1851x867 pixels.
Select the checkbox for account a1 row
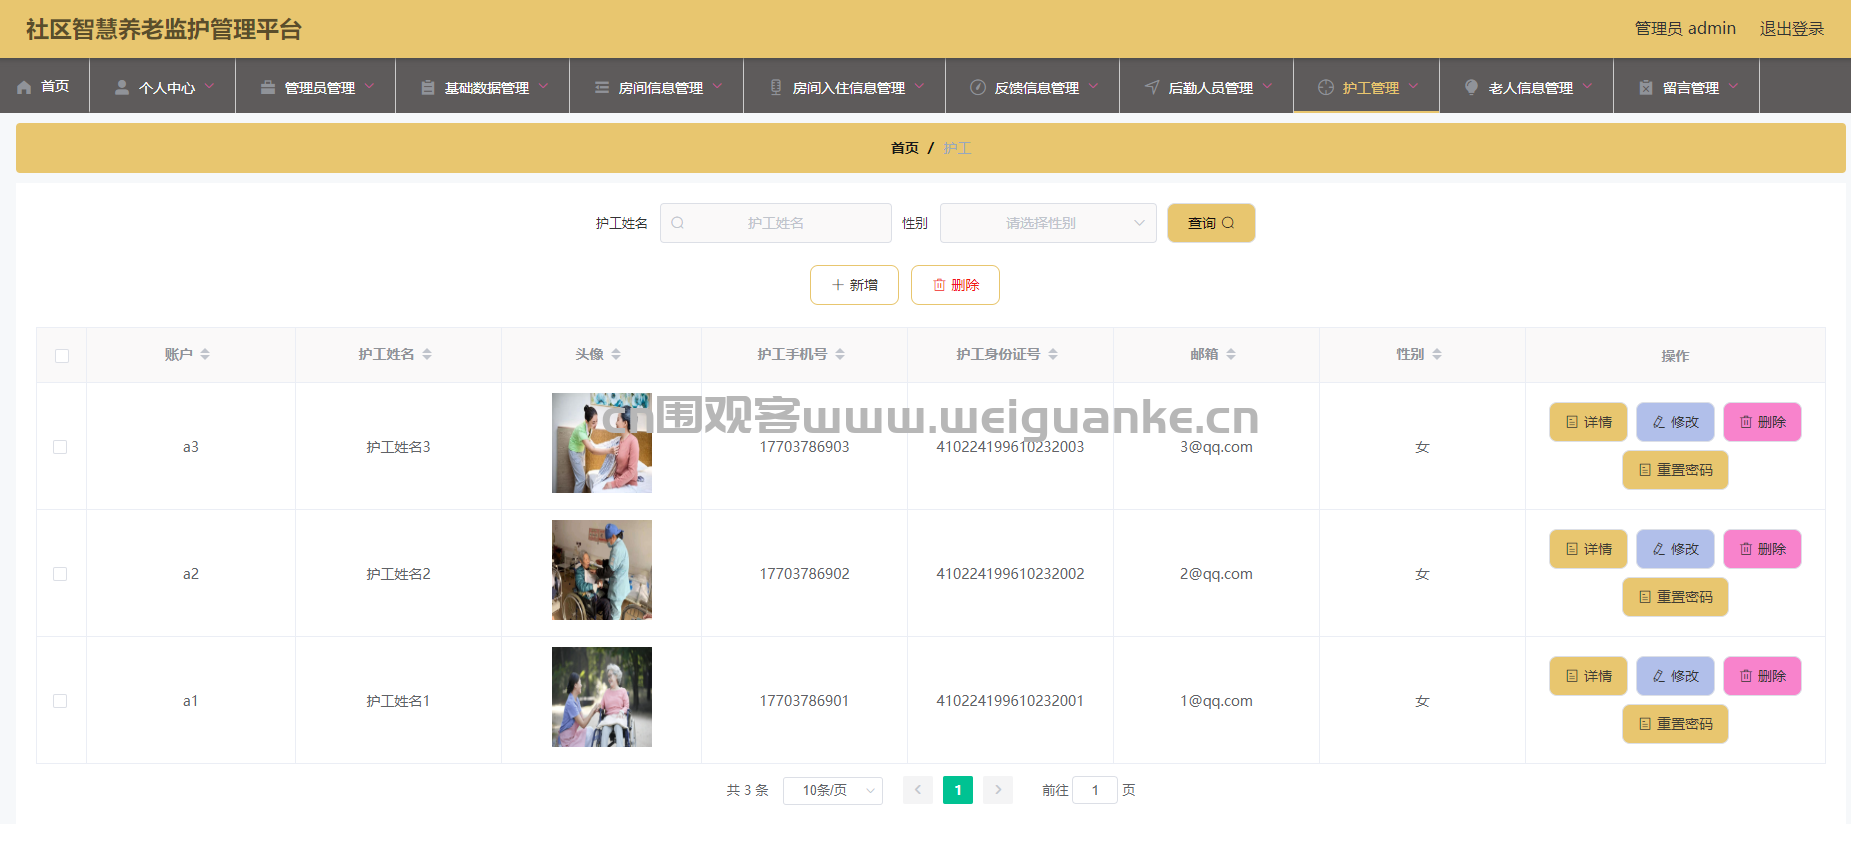pyautogui.click(x=60, y=701)
